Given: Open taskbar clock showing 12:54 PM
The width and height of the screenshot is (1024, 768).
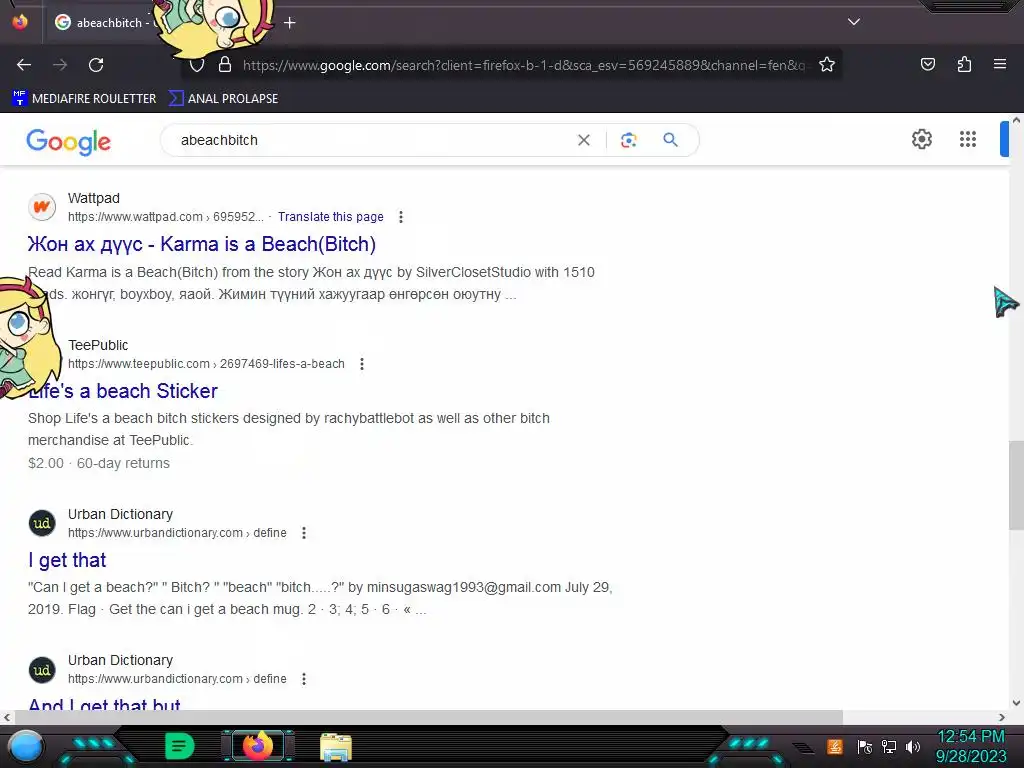Looking at the screenshot, I should pyautogui.click(x=971, y=746).
